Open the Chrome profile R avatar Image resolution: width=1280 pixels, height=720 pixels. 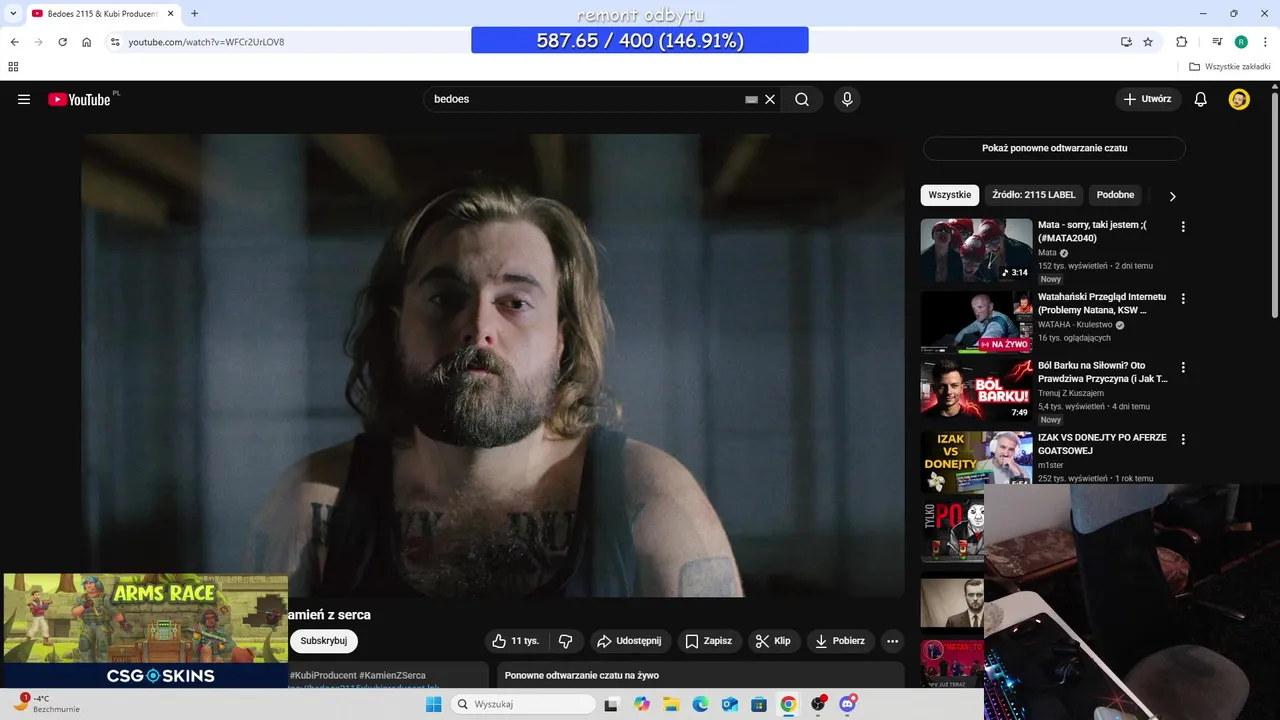tap(1241, 42)
